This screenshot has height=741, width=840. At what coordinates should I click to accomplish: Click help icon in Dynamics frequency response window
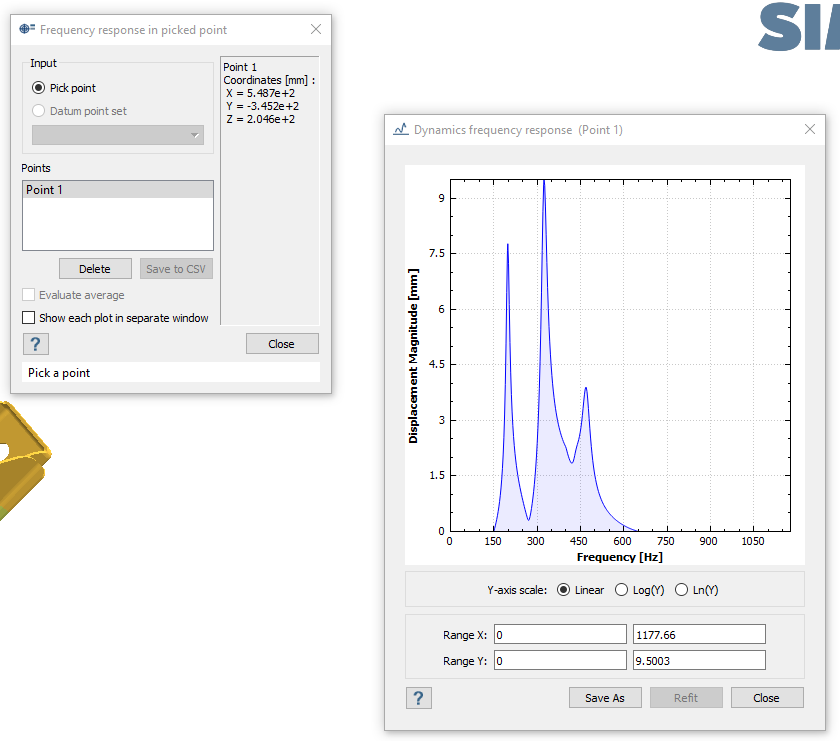419,698
